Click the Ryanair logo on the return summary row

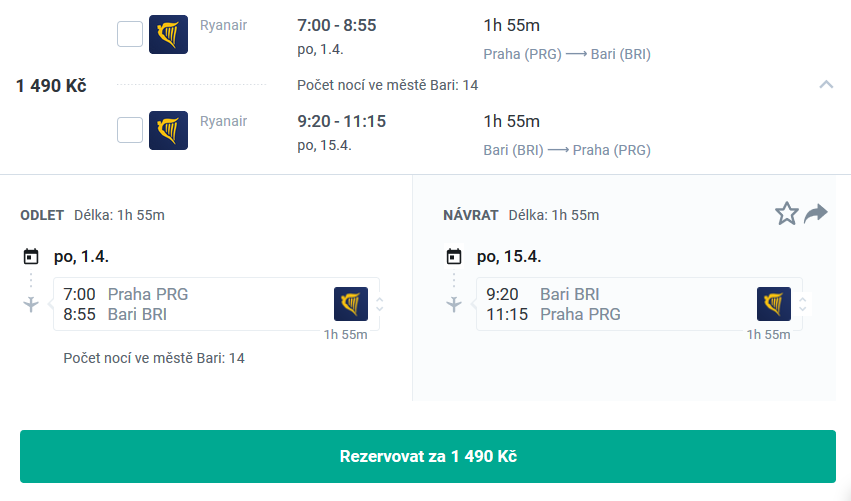[168, 130]
